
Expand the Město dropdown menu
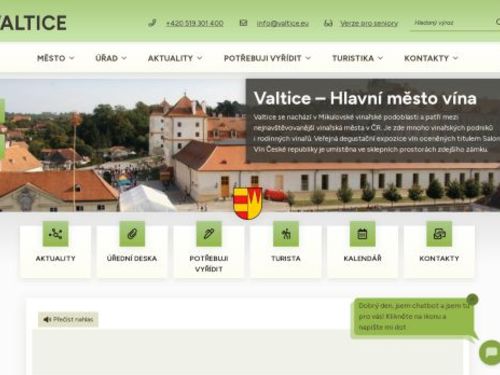pos(55,58)
